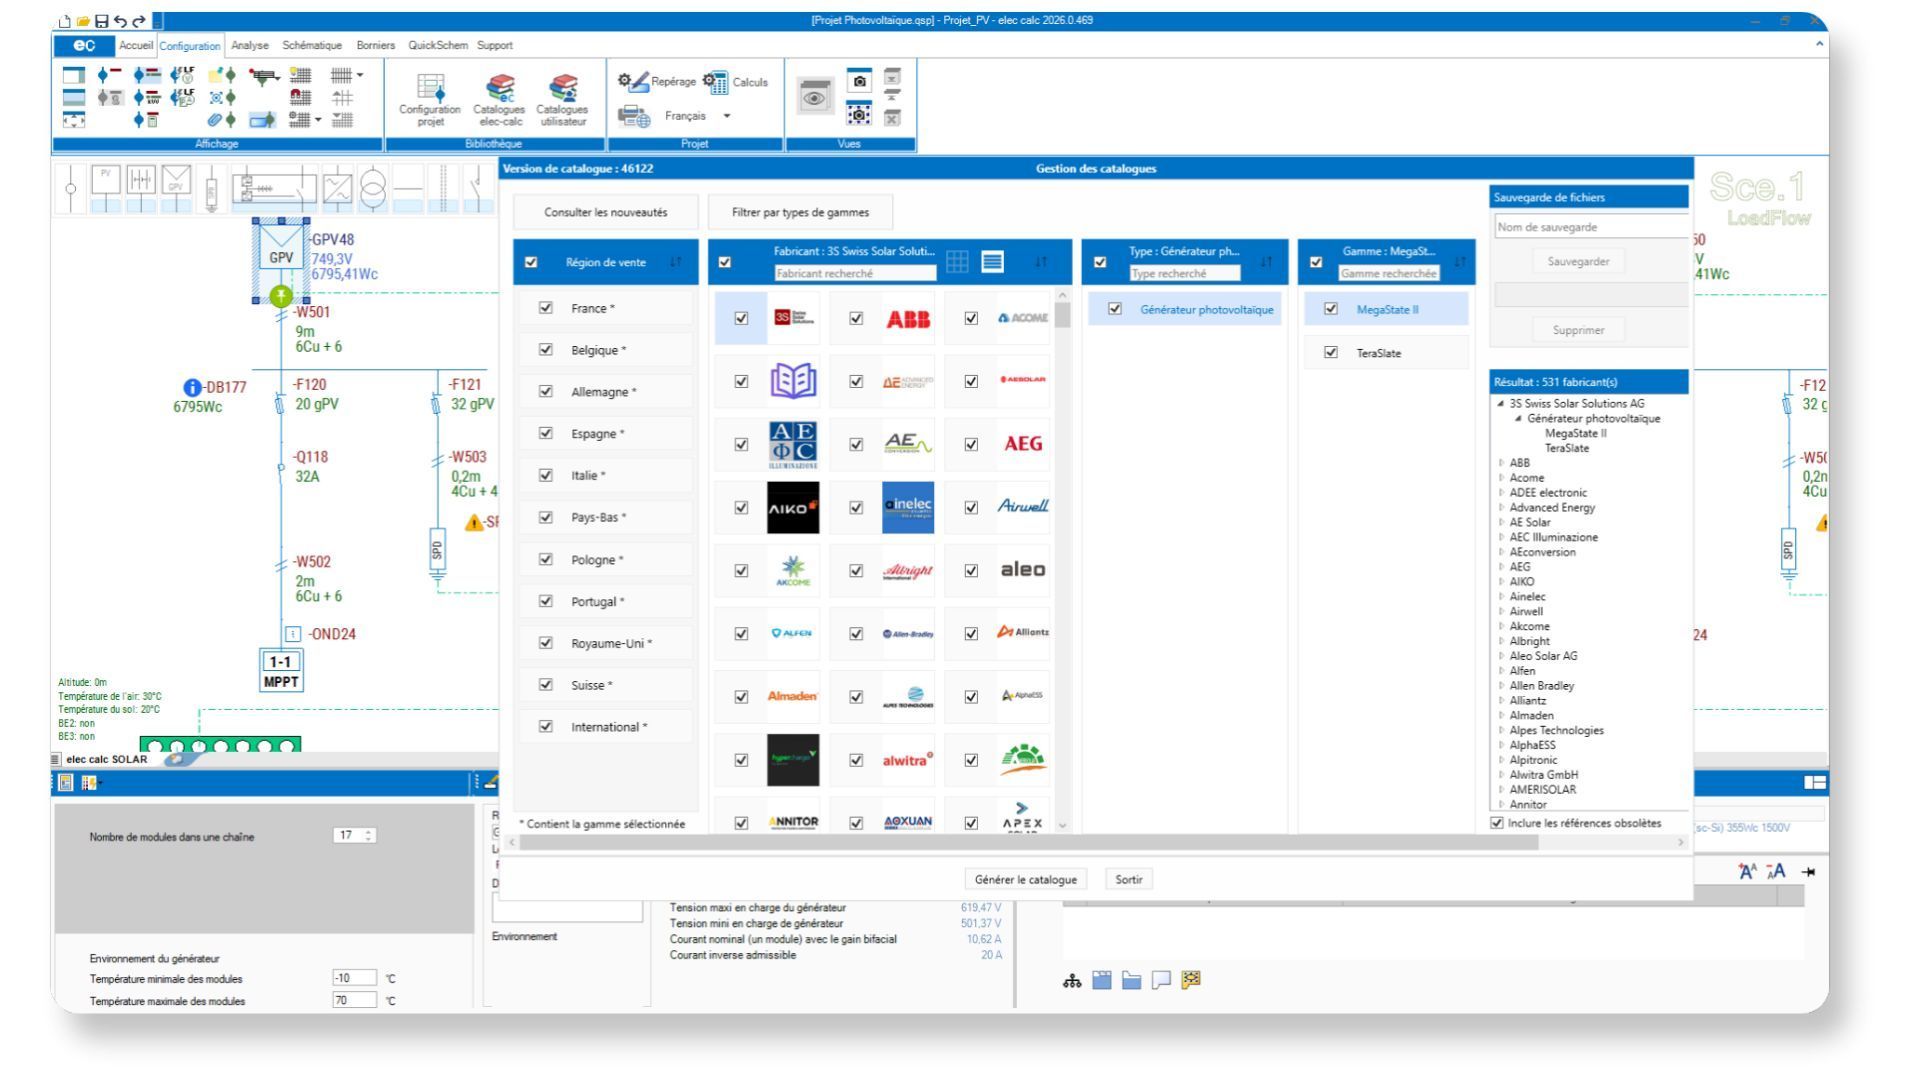Collapse the Générateur photovoltaïque tree node
This screenshot has height=1076, width=1919.
pyautogui.click(x=1519, y=419)
